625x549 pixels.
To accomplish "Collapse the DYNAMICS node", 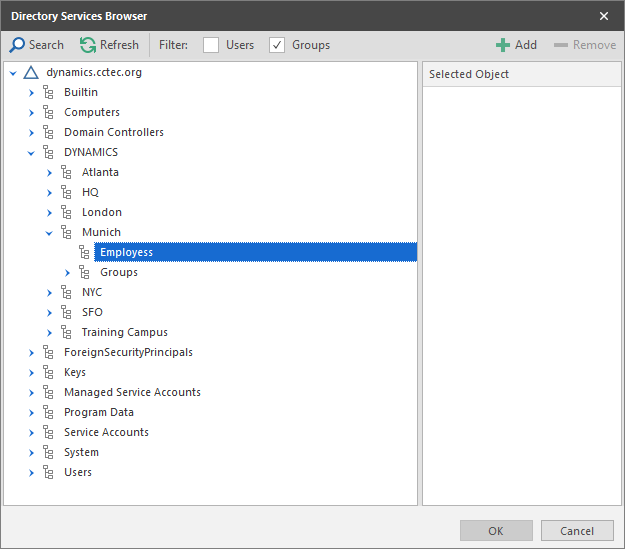I will coord(31,153).
